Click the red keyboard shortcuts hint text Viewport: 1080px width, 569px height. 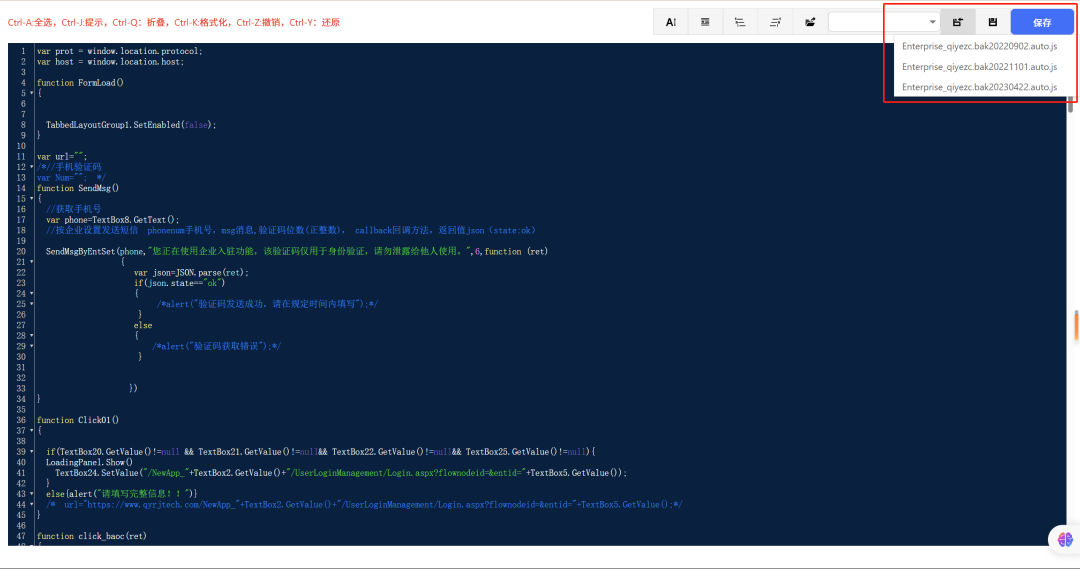174,22
